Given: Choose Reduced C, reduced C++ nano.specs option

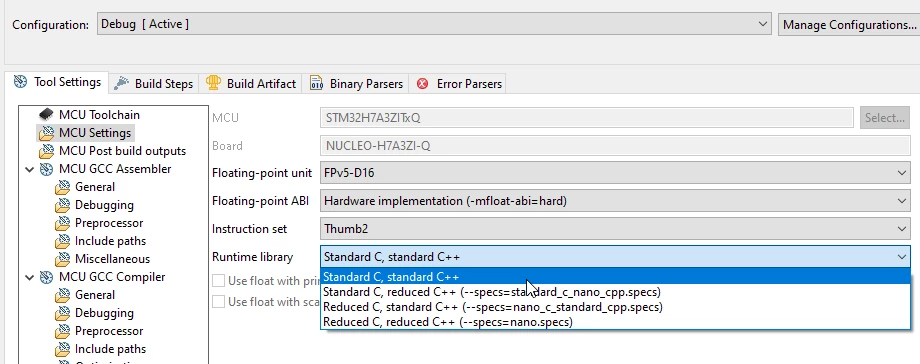Looking at the screenshot, I should [x=615, y=322].
